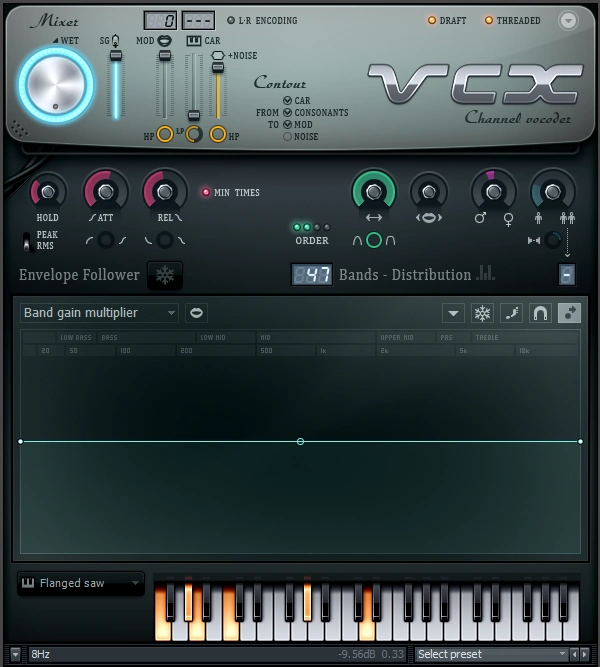Flip the PEAK/RMS switch
This screenshot has height=667, width=600.
click(x=27, y=241)
